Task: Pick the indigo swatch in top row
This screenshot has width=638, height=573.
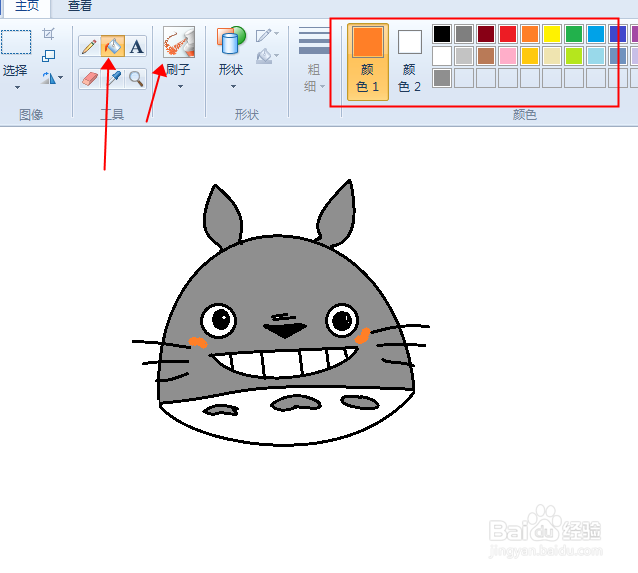Action: tap(618, 34)
